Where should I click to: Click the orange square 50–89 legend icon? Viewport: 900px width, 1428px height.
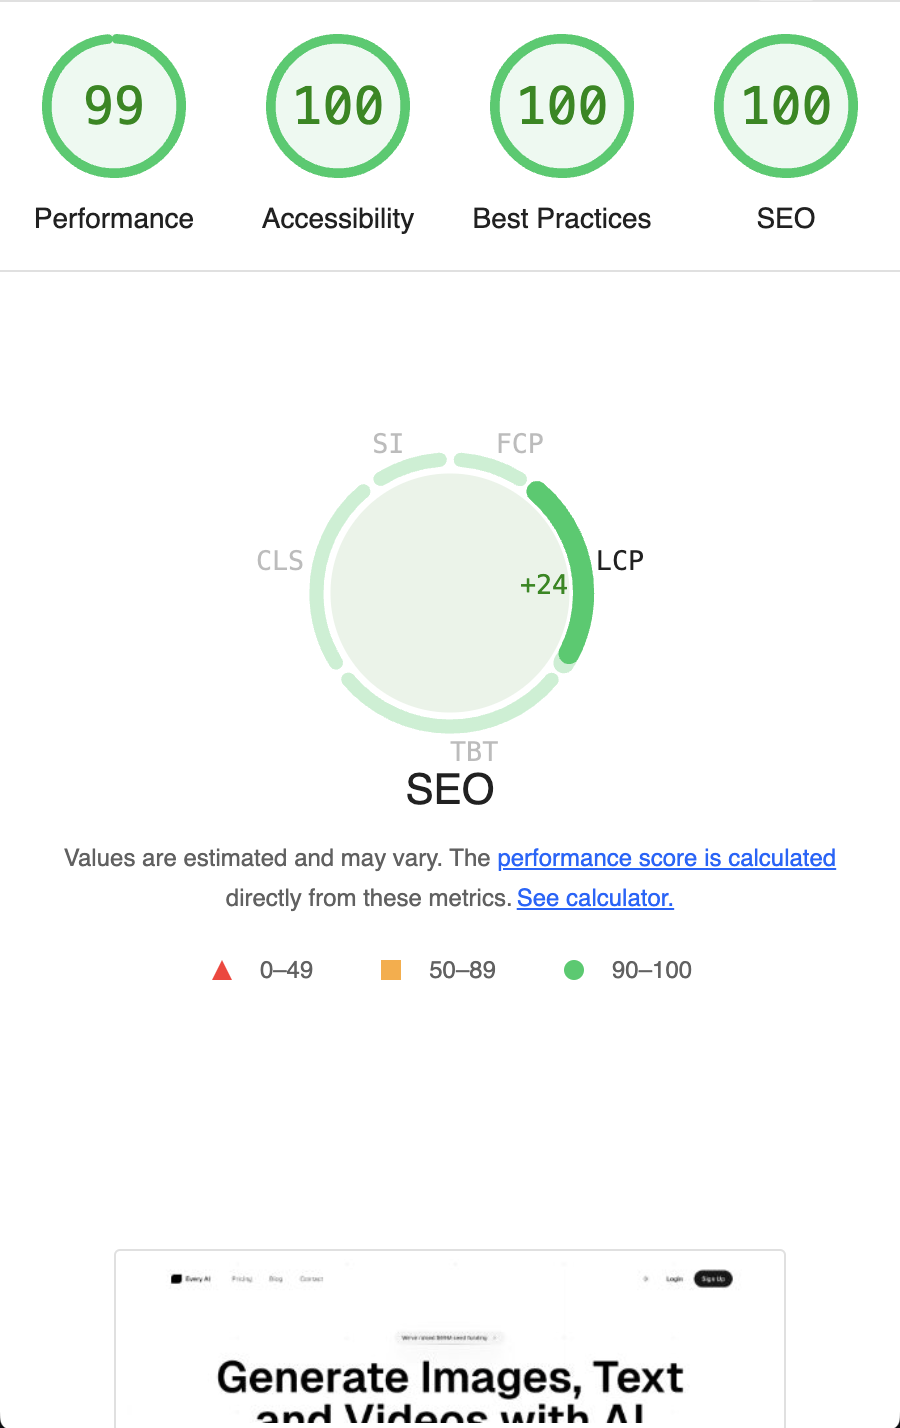(391, 970)
